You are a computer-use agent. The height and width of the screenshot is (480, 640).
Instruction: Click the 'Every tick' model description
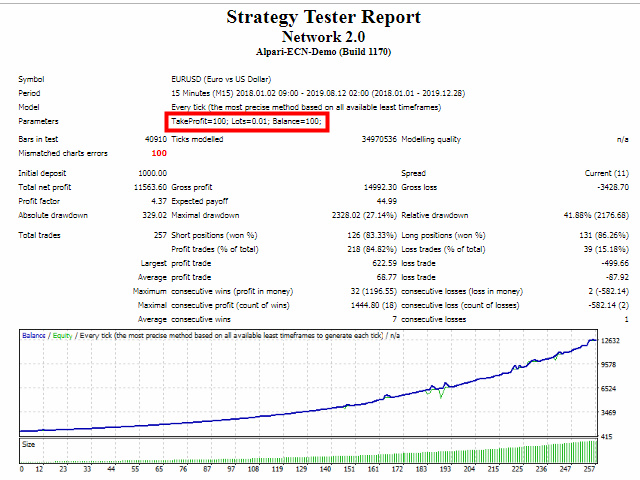(x=306, y=107)
